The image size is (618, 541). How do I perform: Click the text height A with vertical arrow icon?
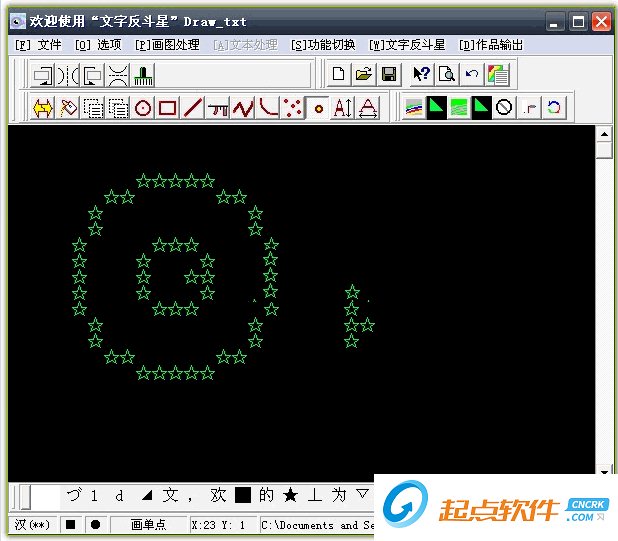coord(343,108)
